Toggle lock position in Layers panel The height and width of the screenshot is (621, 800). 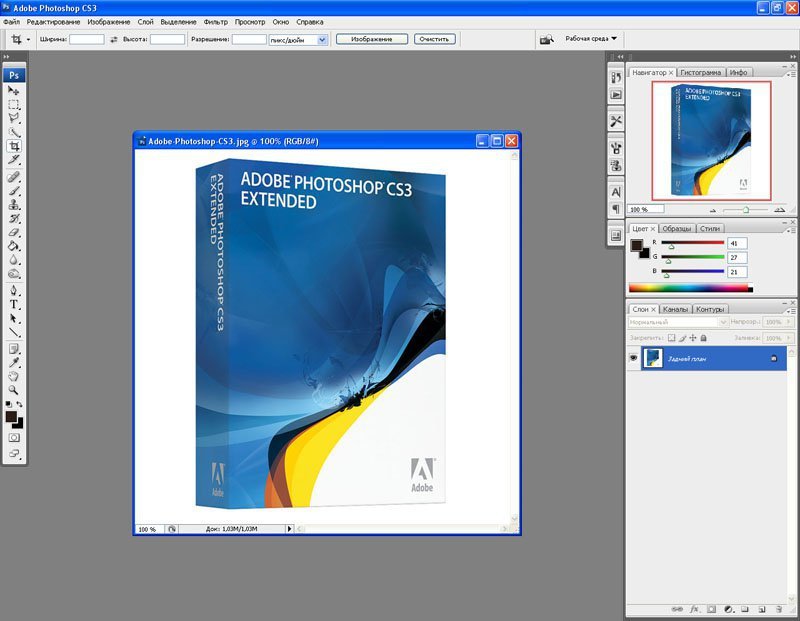693,338
